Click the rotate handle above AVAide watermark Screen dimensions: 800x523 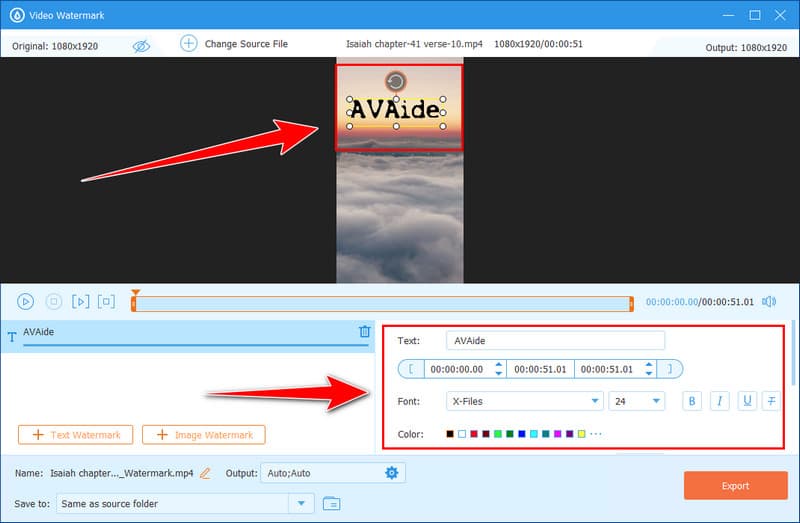coord(395,82)
